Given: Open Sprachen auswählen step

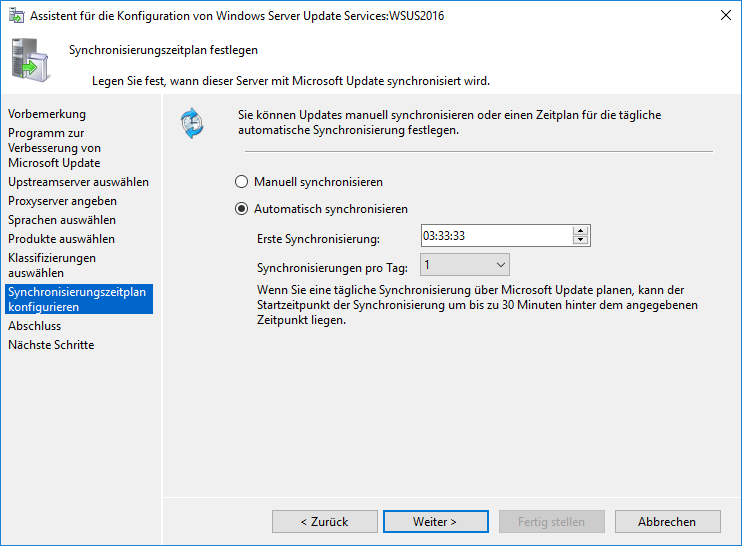Looking at the screenshot, I should (x=62, y=220).
